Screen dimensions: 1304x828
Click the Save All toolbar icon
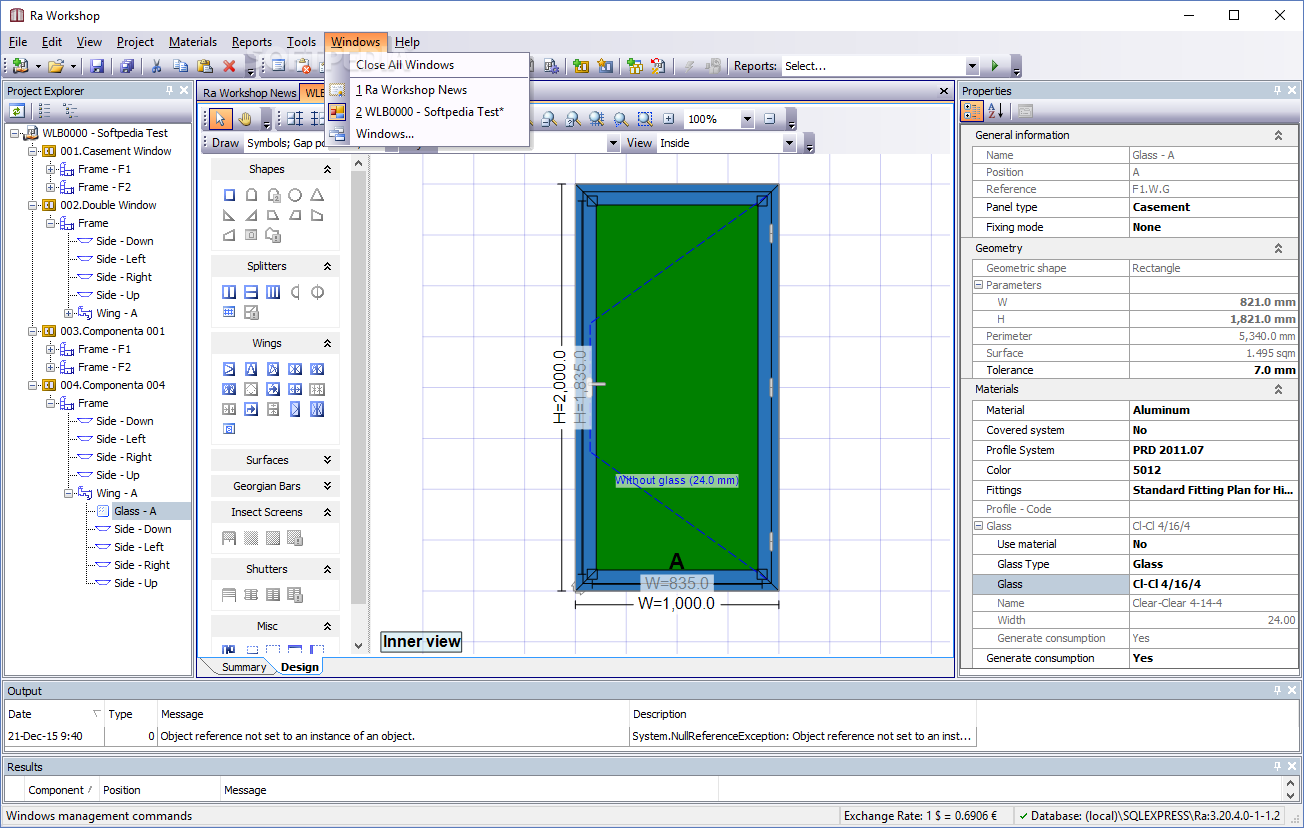point(127,66)
